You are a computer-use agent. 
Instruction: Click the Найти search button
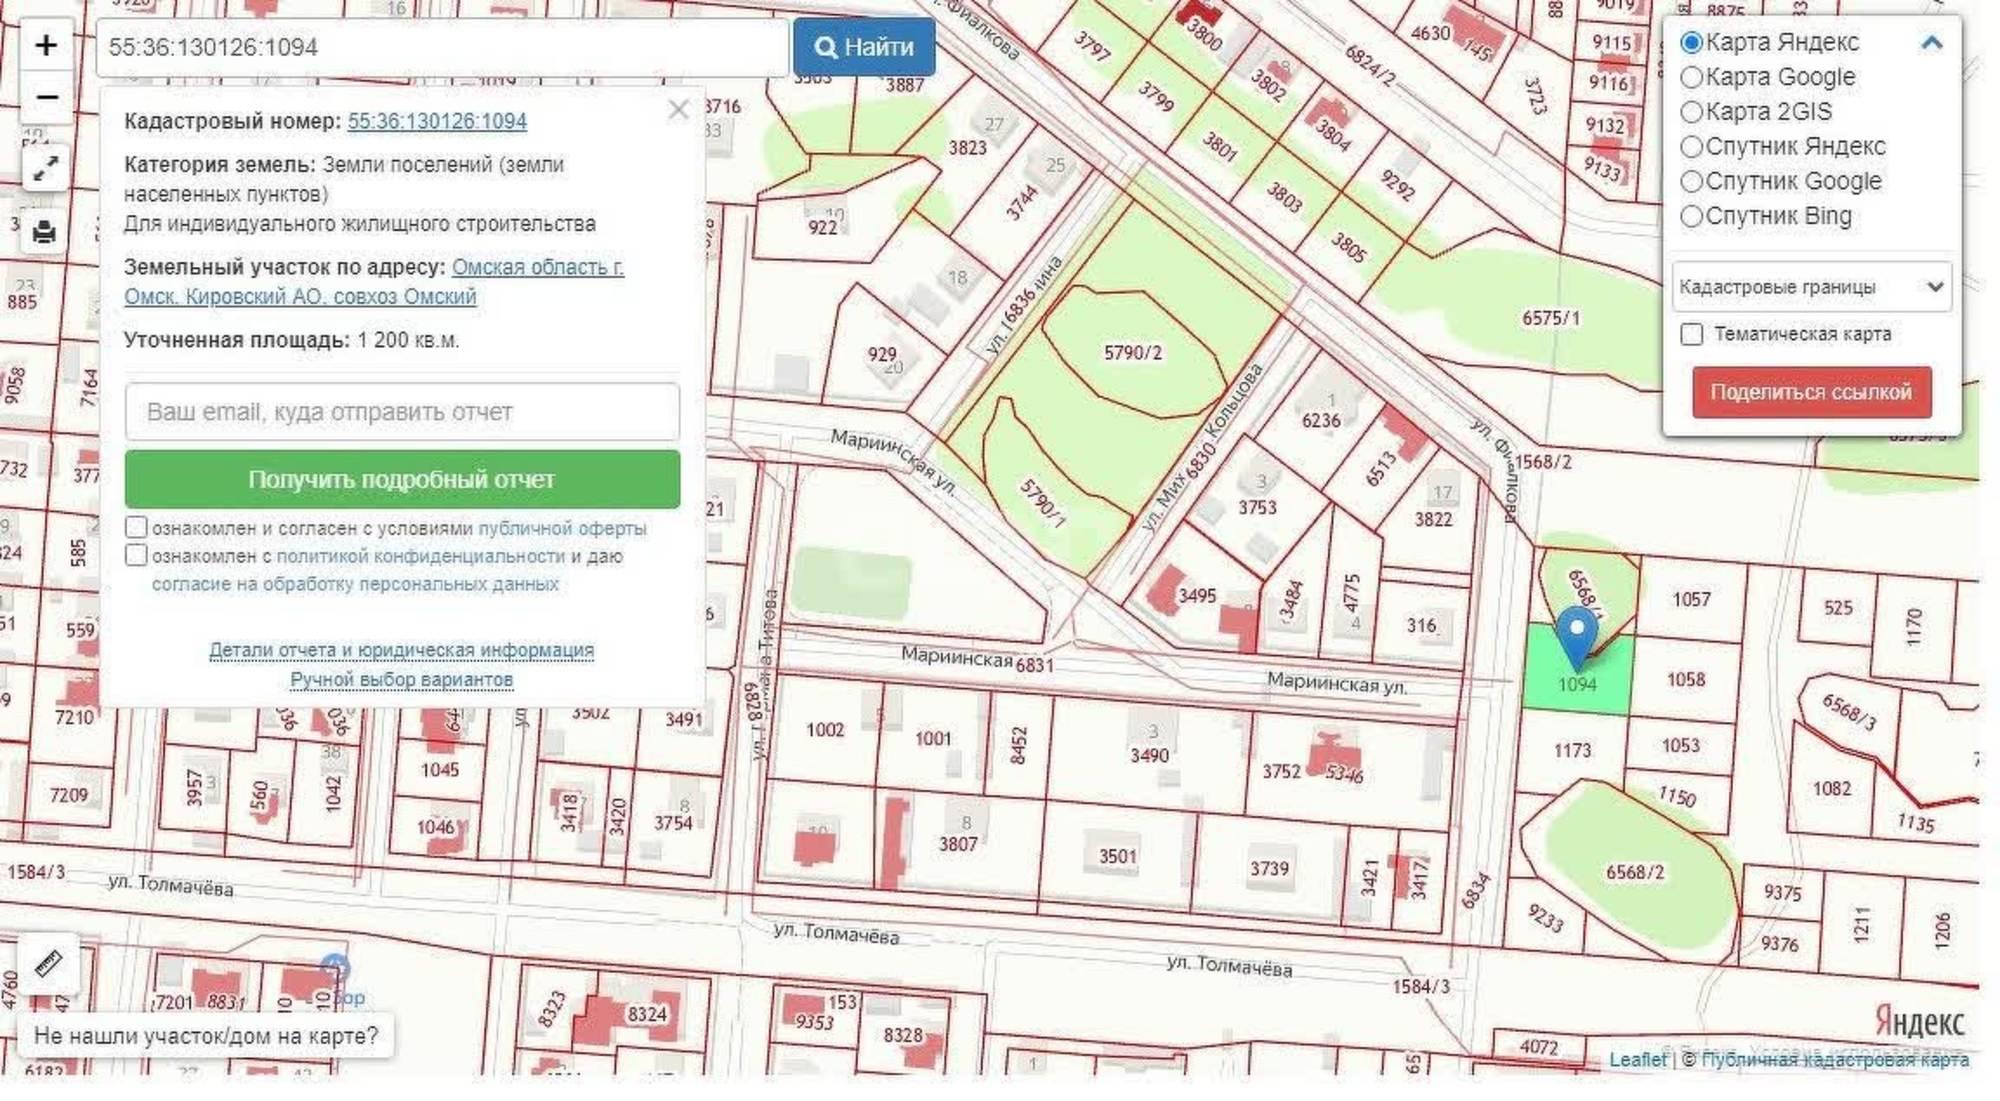[x=864, y=47]
